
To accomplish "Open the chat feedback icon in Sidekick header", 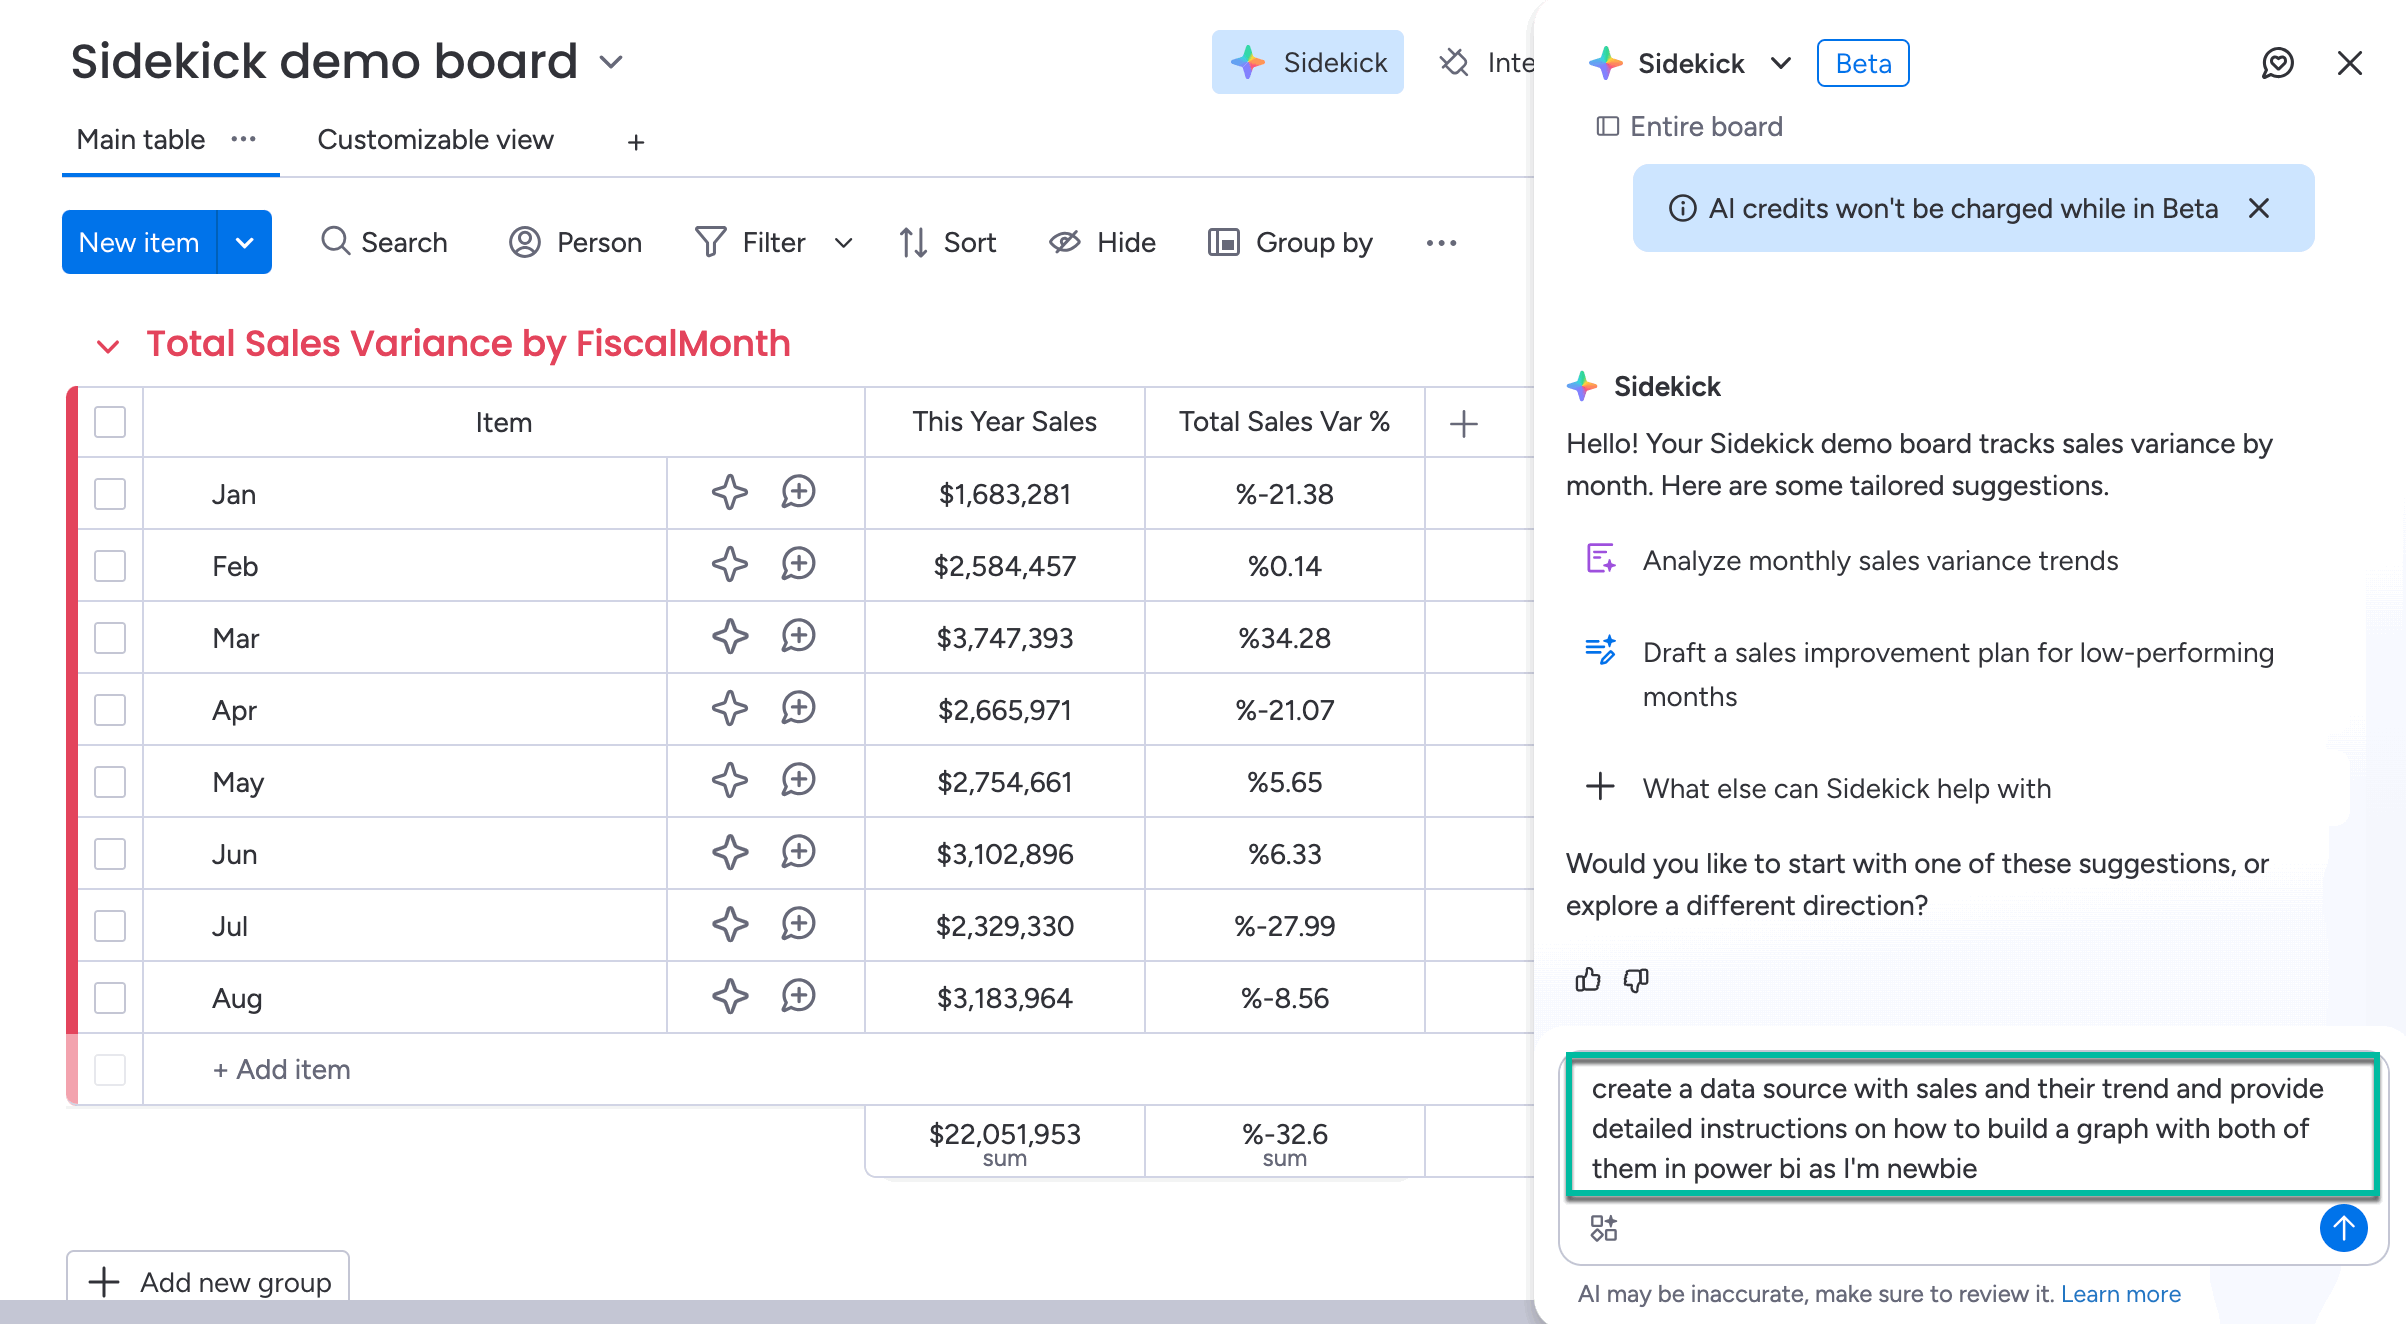I will click(2277, 64).
